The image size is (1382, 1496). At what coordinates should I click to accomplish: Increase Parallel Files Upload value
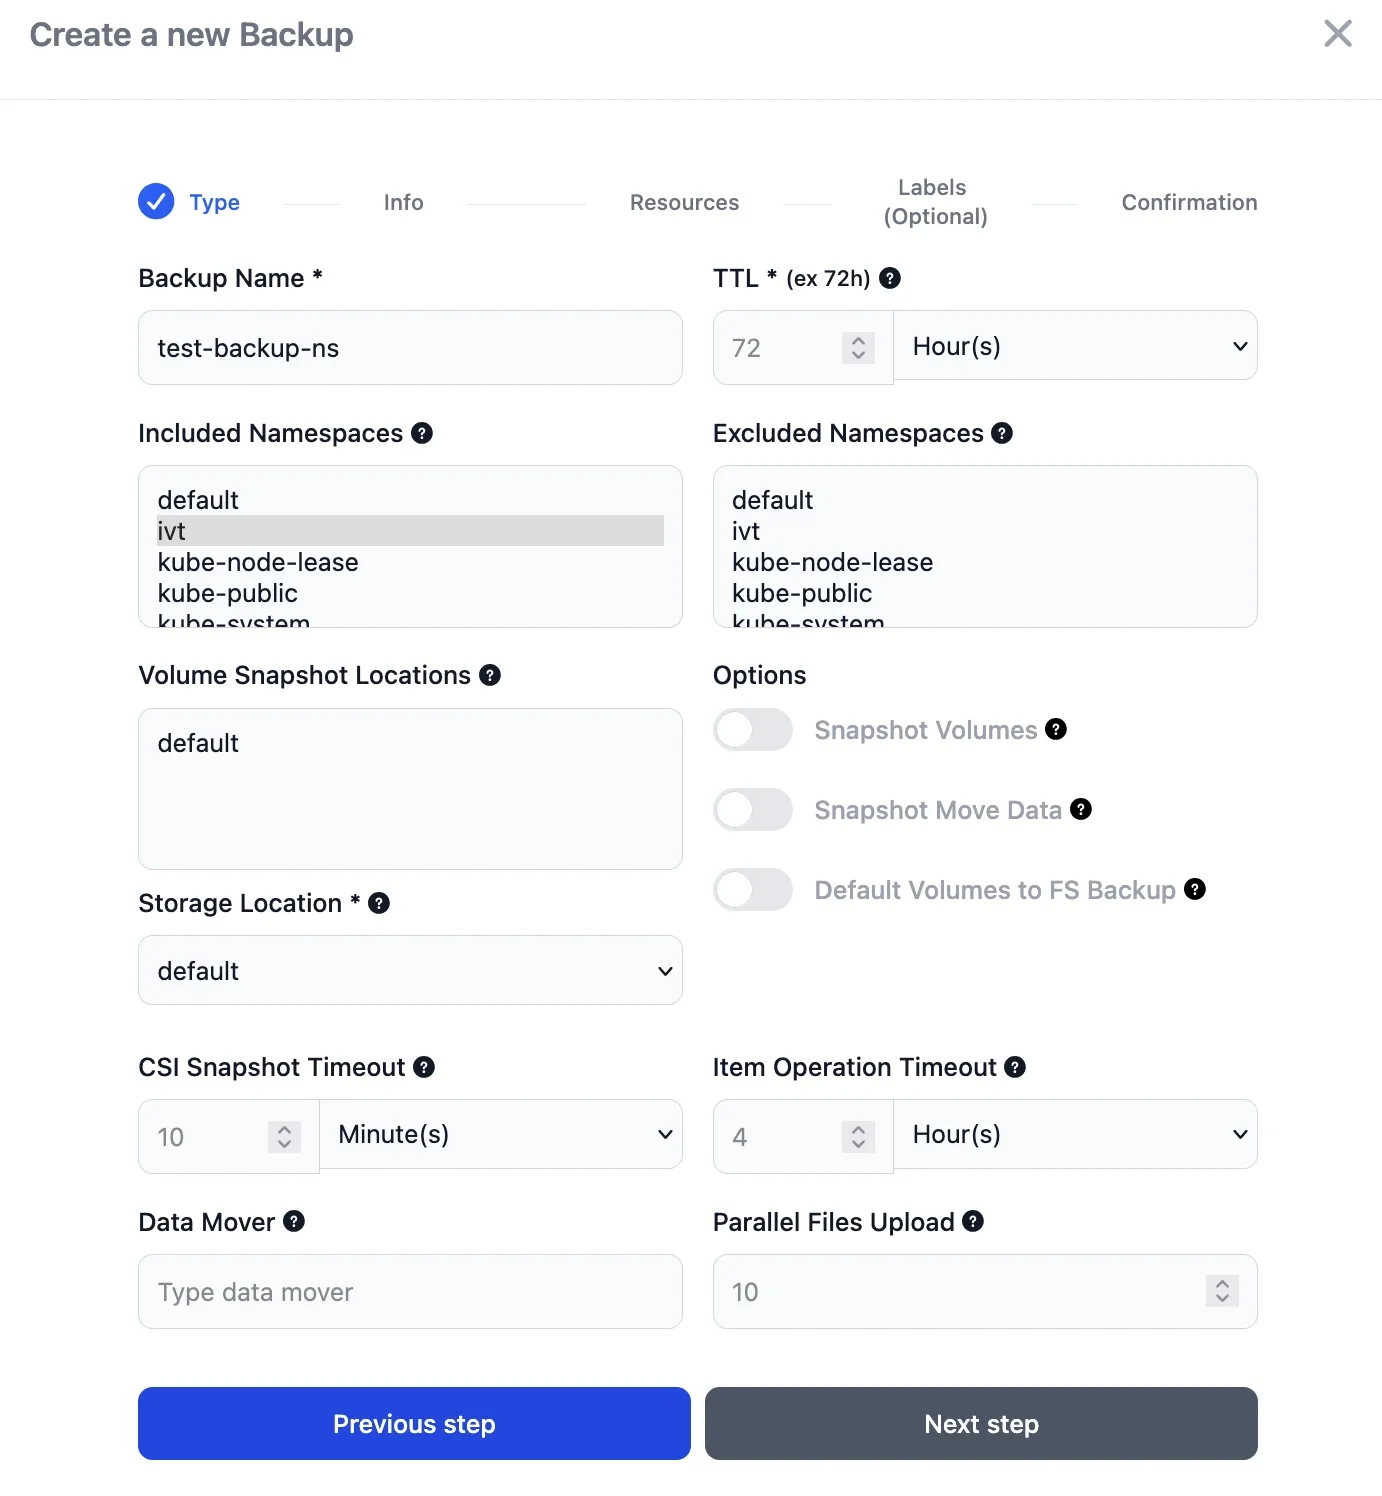[1221, 1285]
